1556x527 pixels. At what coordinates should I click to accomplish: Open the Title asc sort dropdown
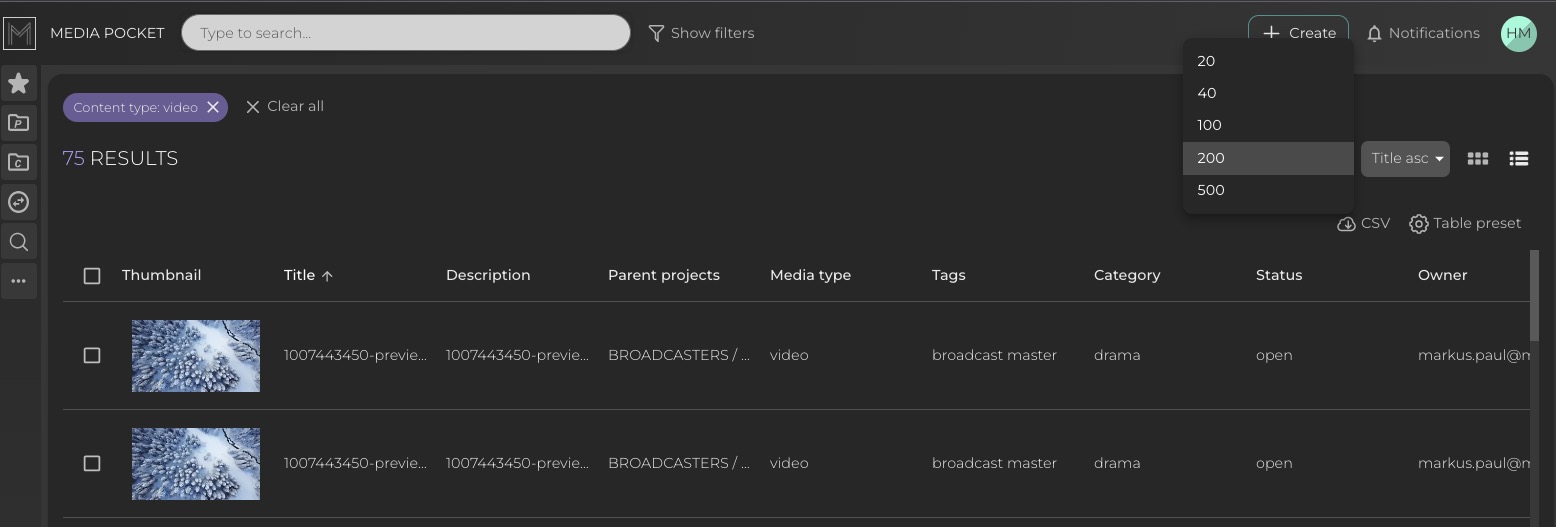pos(1405,159)
